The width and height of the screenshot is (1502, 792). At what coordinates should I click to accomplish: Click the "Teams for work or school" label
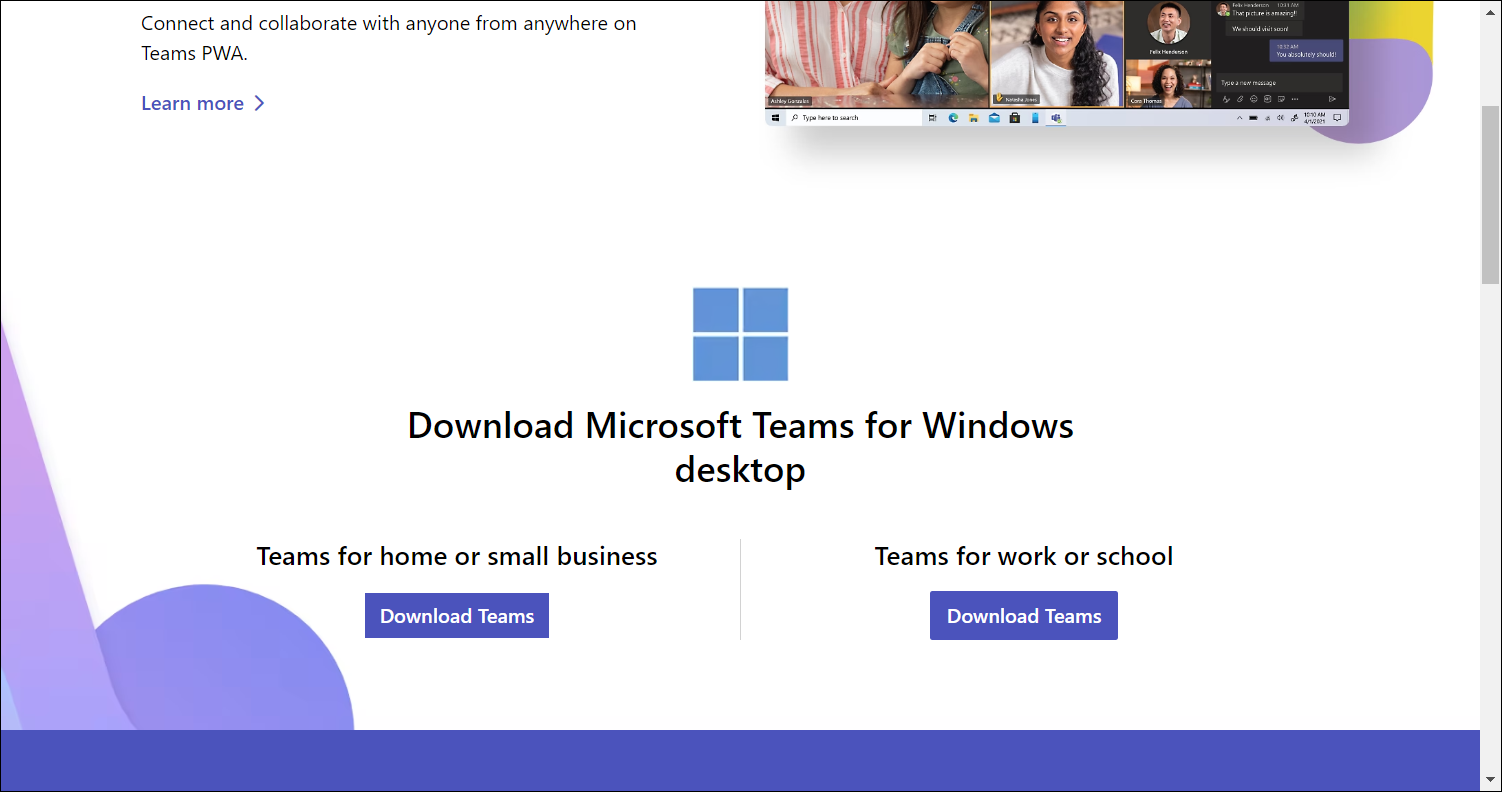pyautogui.click(x=1024, y=556)
